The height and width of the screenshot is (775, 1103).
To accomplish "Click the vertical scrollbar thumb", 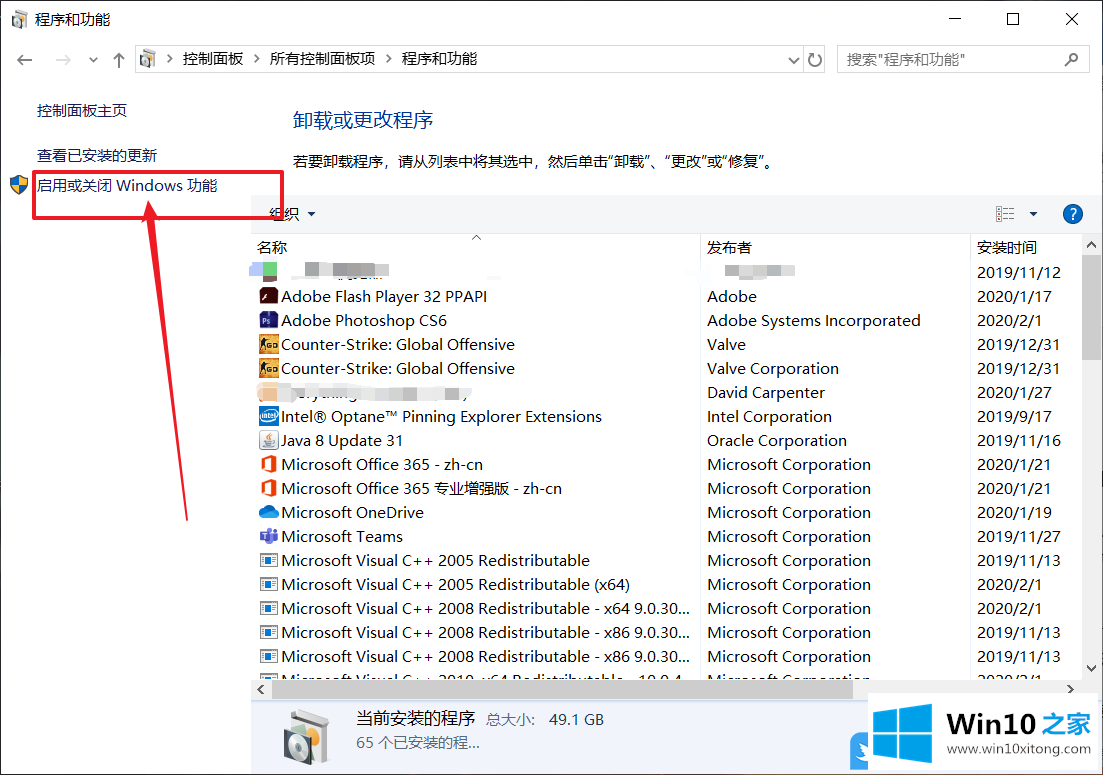I will coord(1091,307).
